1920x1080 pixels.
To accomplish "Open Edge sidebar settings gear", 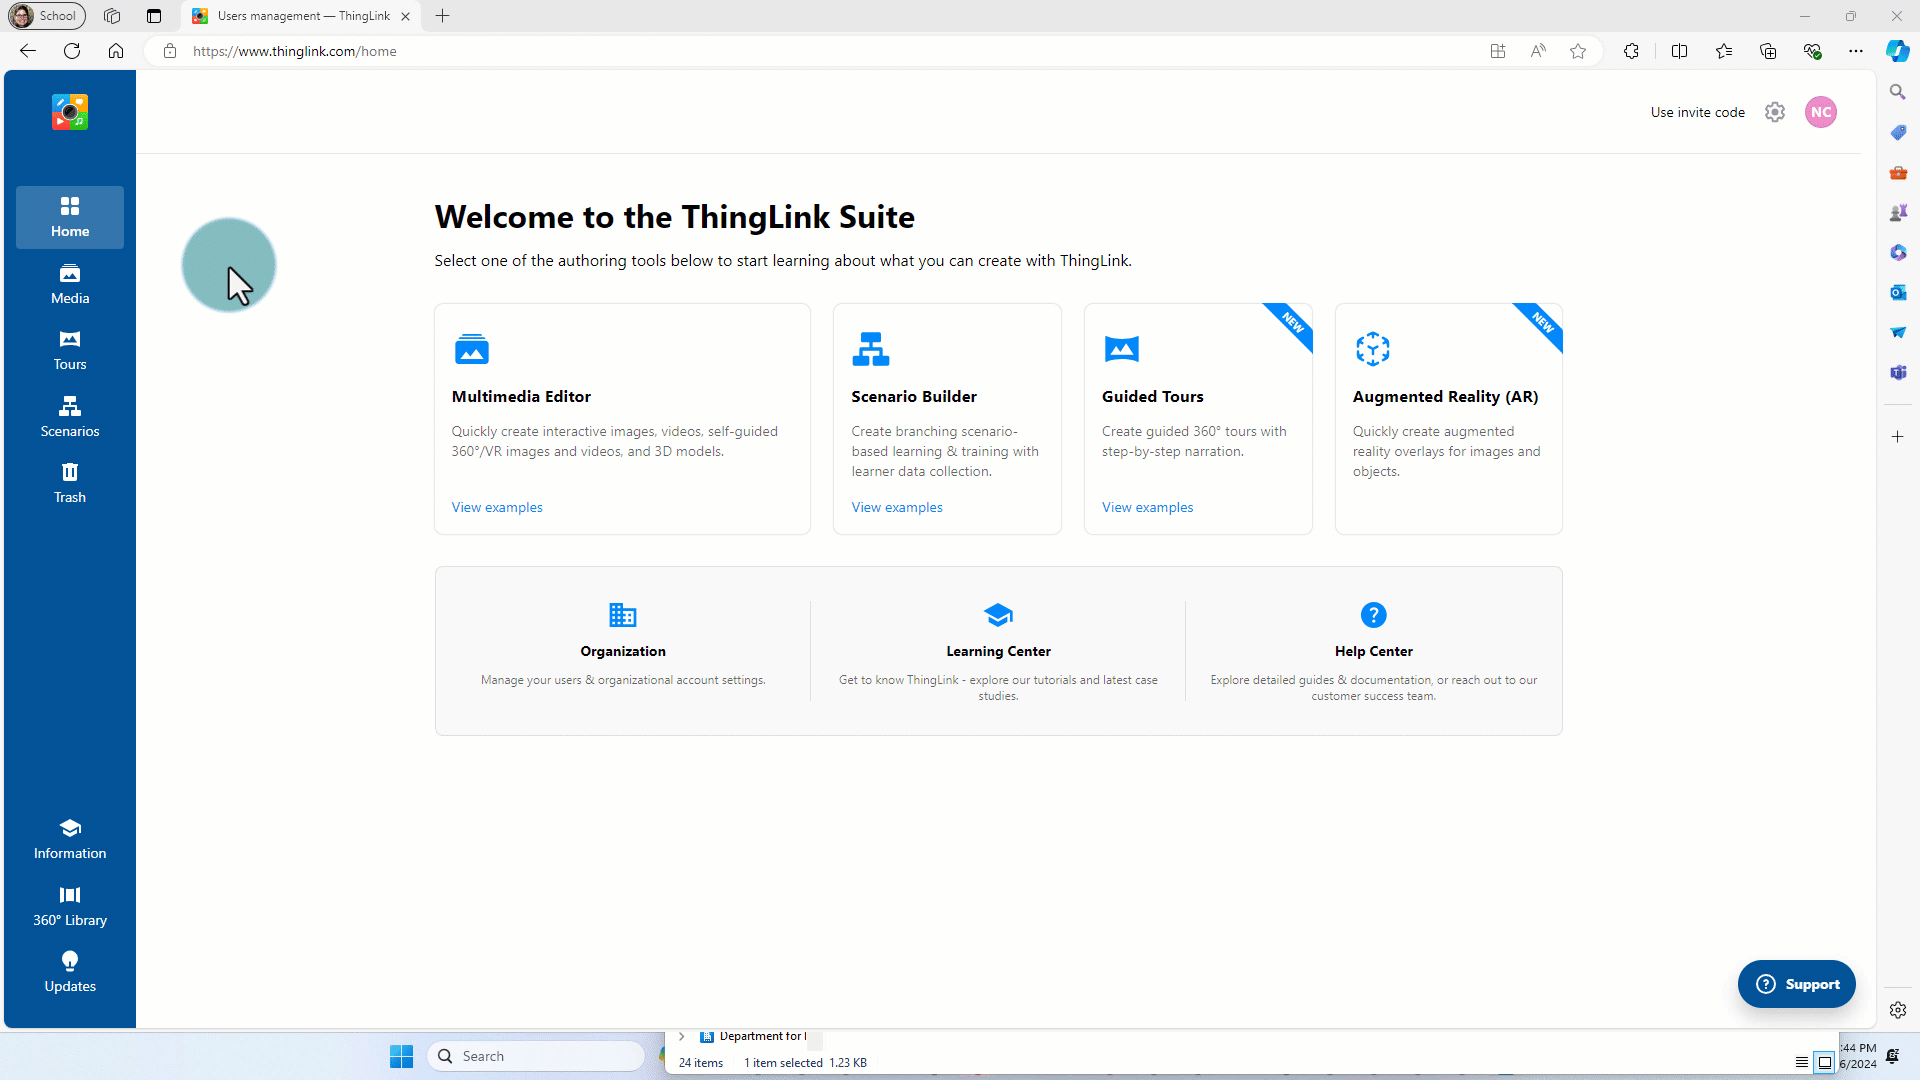I will click(1897, 1010).
